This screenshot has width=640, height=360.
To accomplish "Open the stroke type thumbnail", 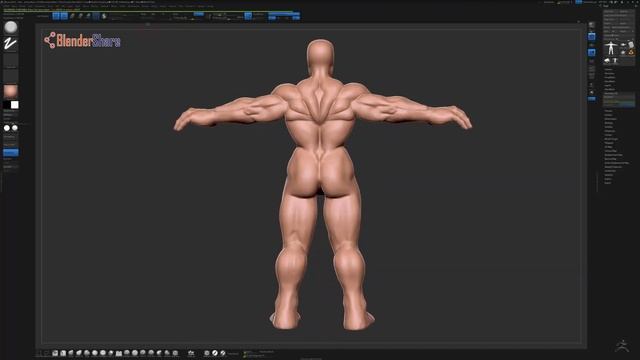I will point(11,43).
